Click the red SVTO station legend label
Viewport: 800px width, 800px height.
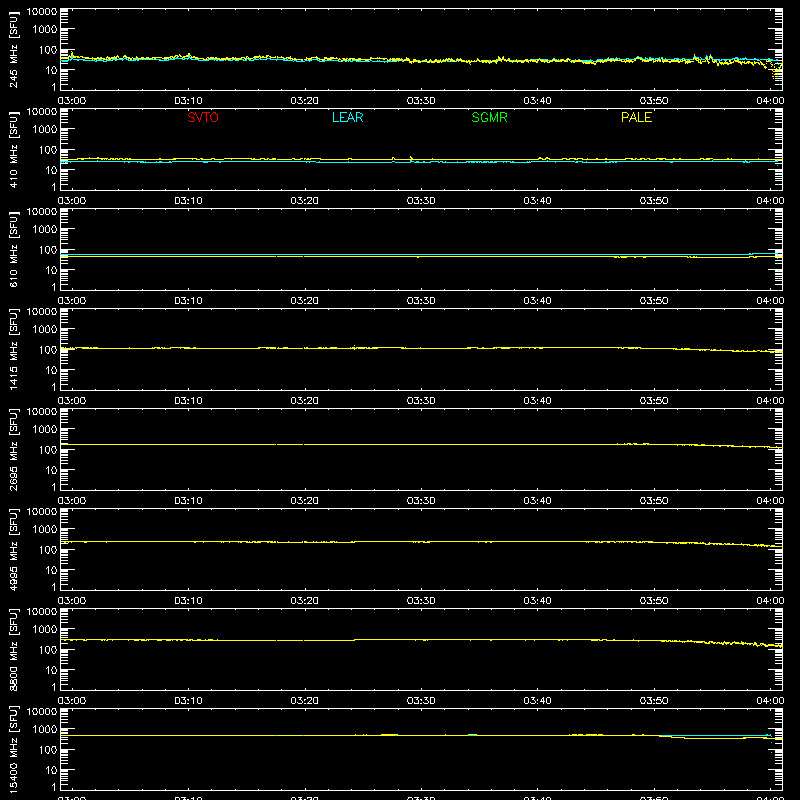pyautogui.click(x=203, y=117)
